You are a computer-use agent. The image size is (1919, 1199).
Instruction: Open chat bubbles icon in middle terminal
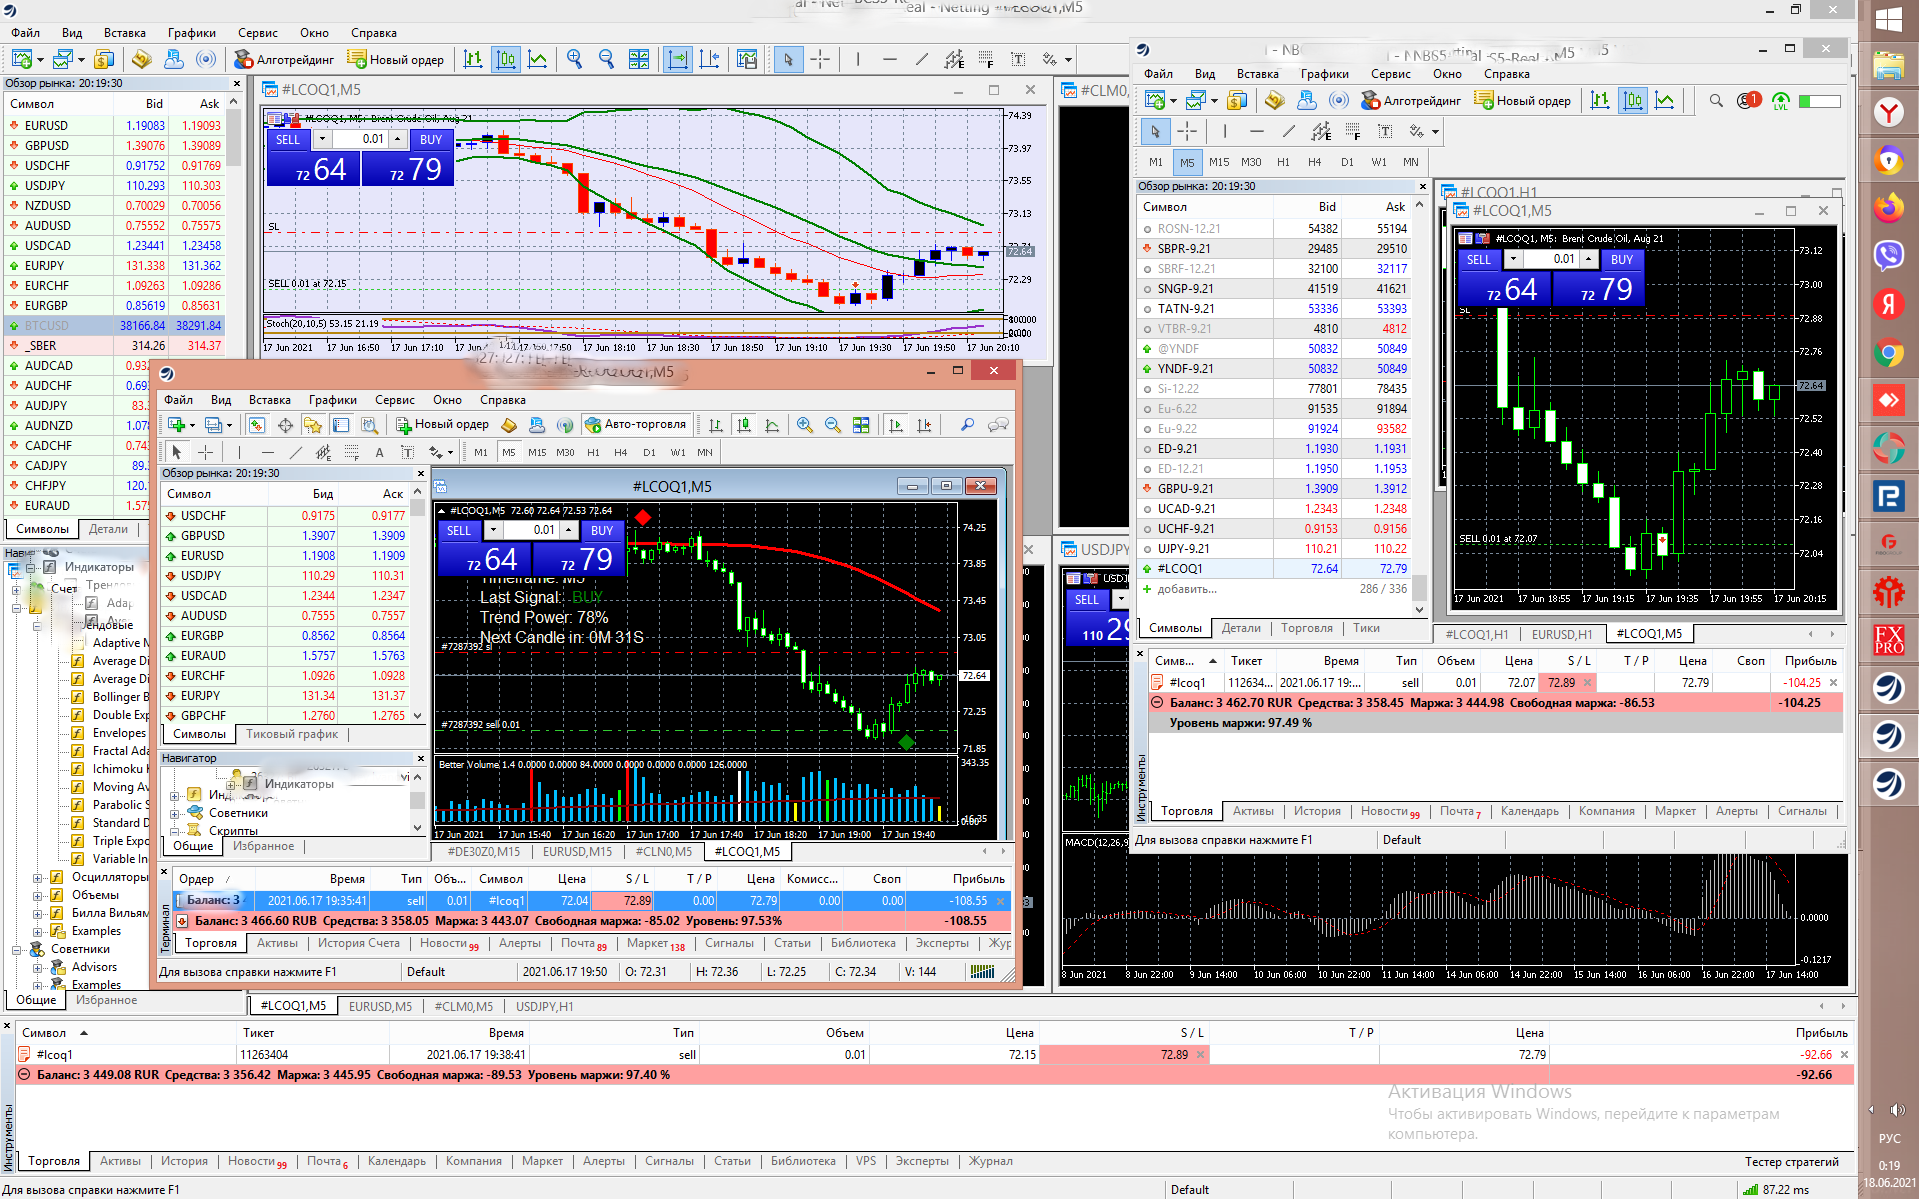click(997, 425)
